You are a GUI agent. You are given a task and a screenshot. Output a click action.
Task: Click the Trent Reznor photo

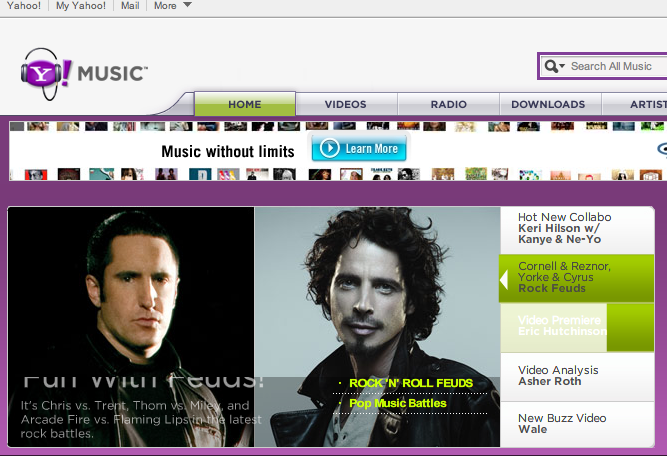pos(131,294)
